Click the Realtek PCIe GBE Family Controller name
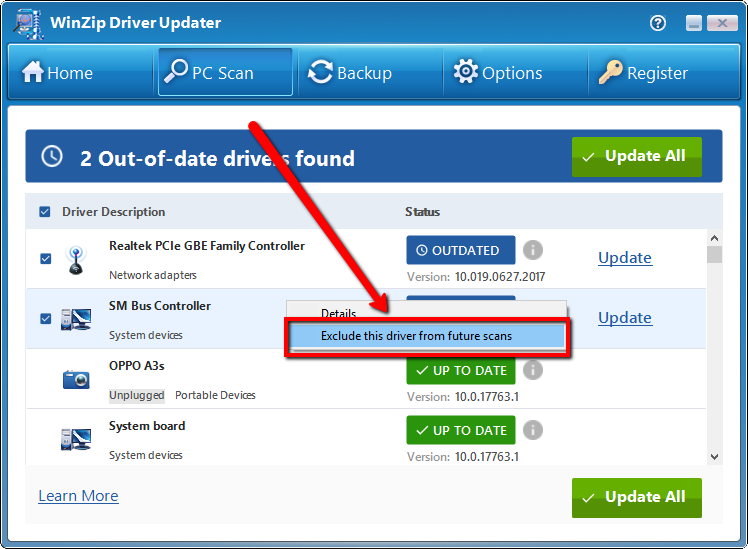The height and width of the screenshot is (549, 748). 207,246
